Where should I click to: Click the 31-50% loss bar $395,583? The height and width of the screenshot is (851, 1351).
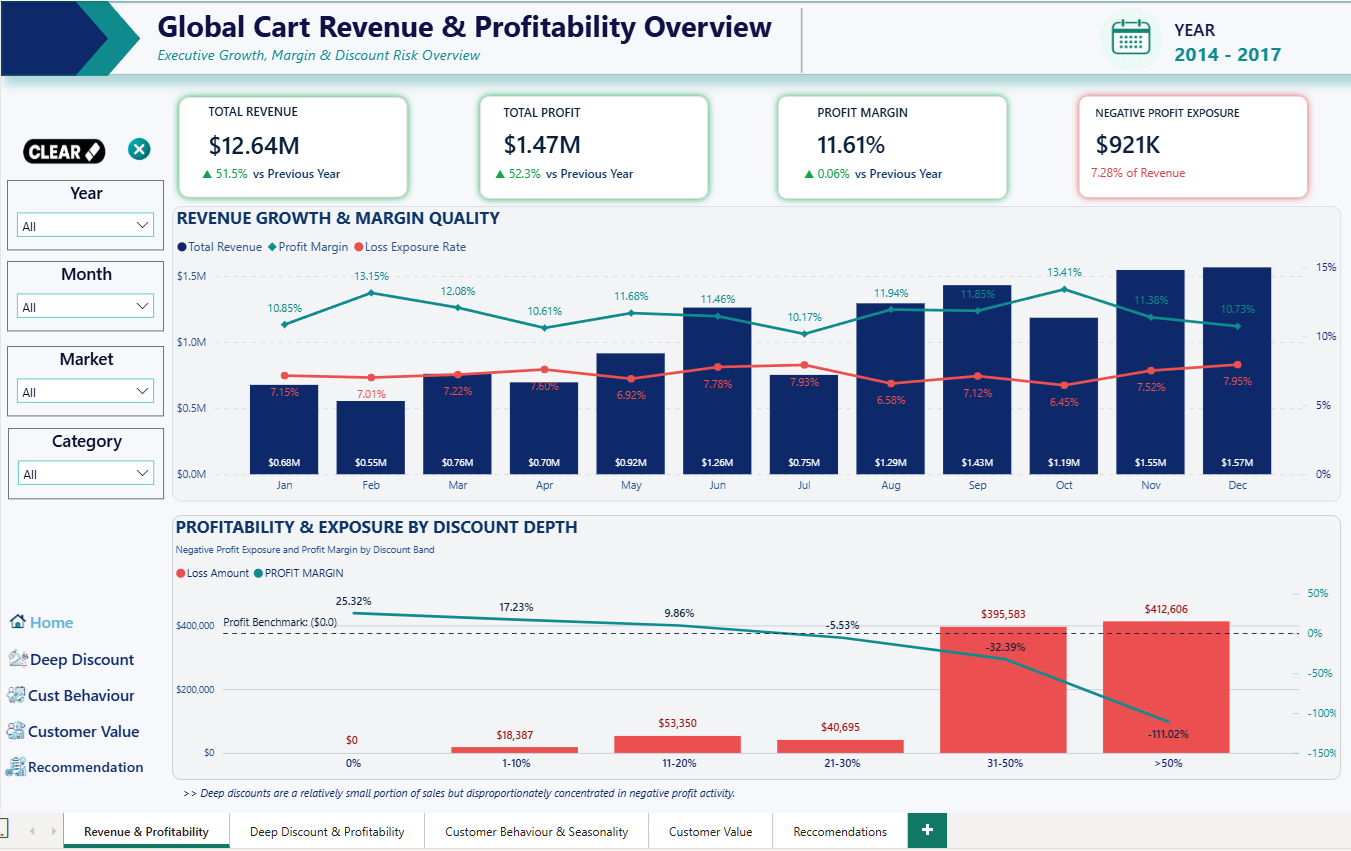coord(1003,690)
